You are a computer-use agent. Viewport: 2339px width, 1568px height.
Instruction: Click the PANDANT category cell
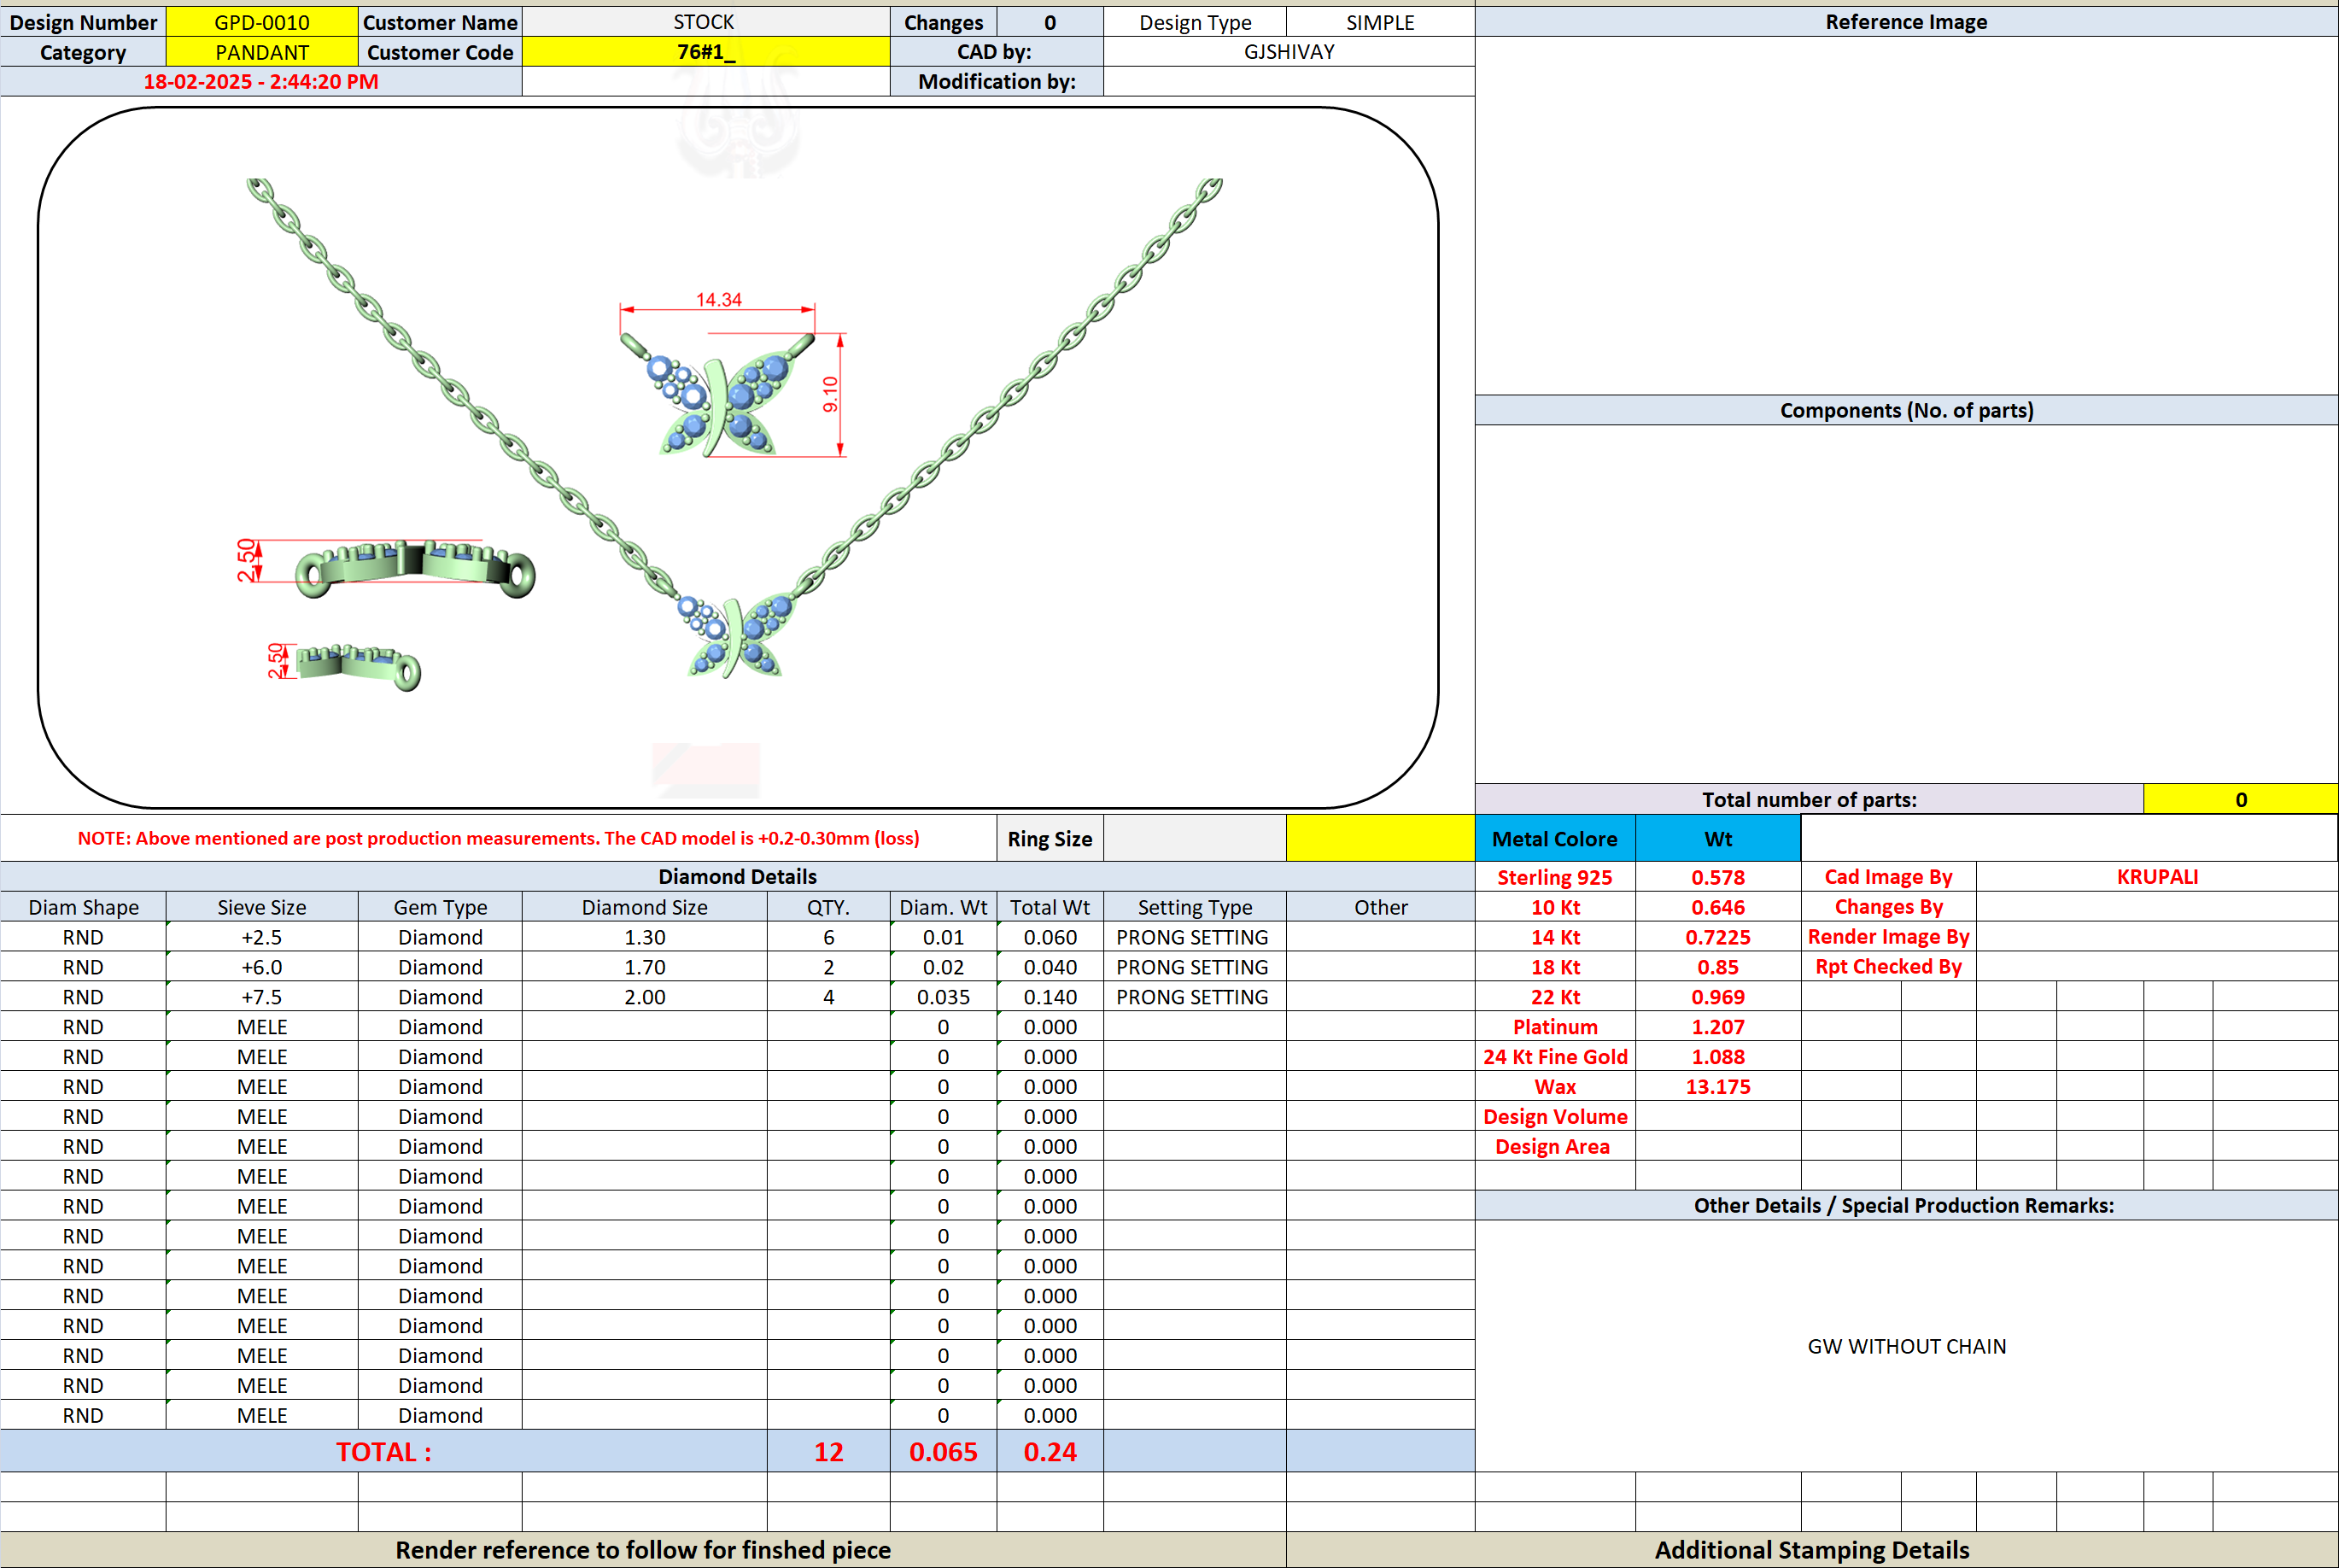[x=262, y=52]
